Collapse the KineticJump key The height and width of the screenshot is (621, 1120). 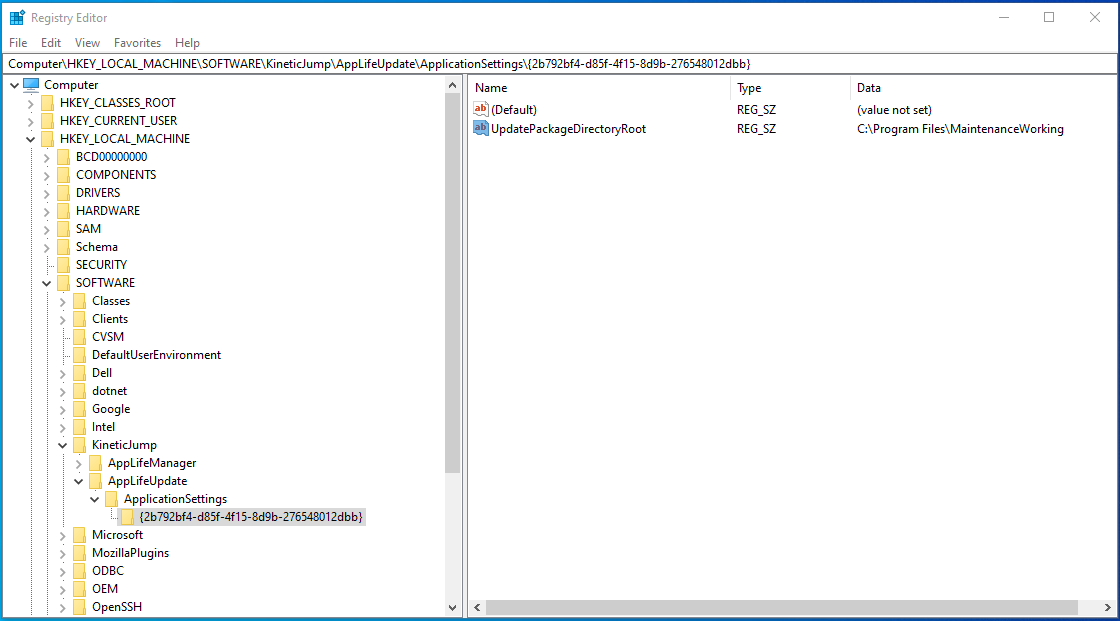click(x=62, y=445)
